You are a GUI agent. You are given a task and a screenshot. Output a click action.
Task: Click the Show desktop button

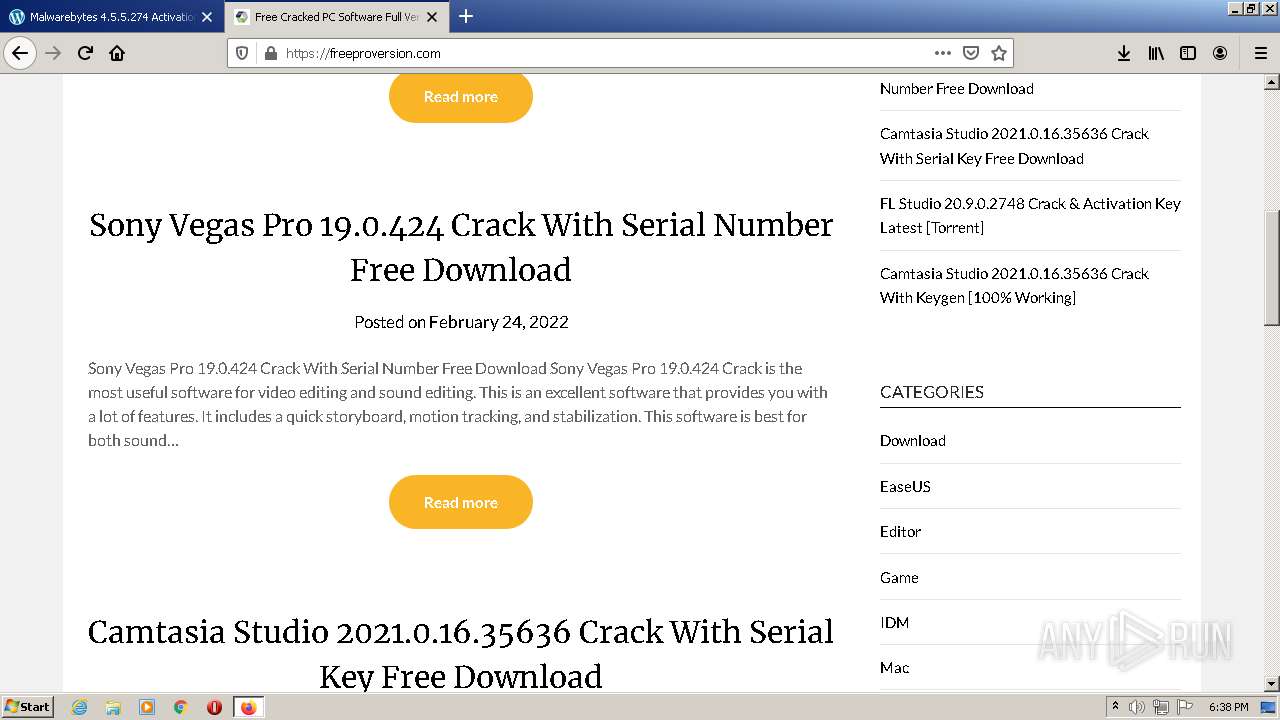1269,707
